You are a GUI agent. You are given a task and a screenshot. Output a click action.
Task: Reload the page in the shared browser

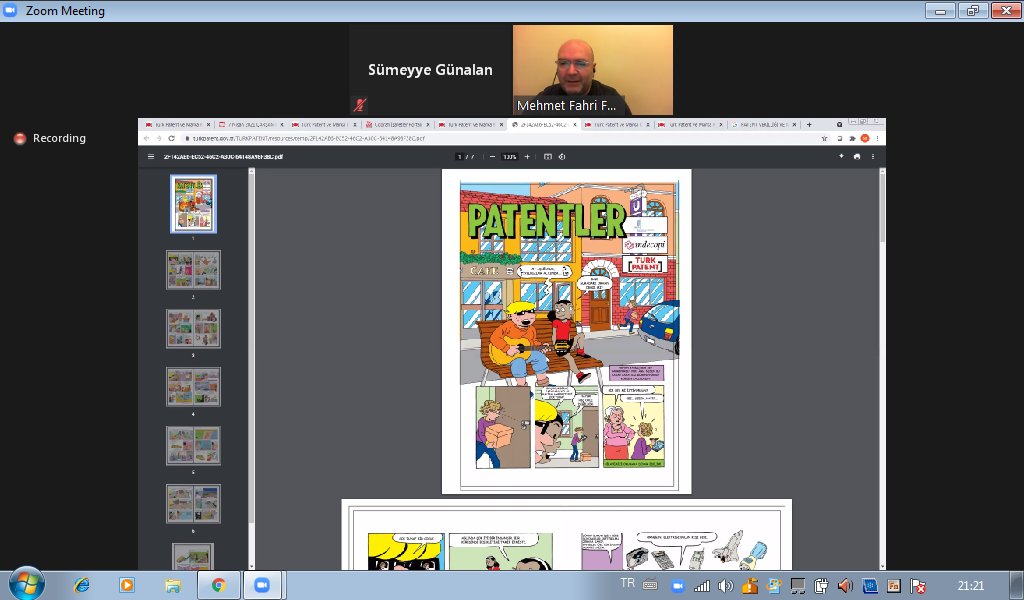coord(171,138)
